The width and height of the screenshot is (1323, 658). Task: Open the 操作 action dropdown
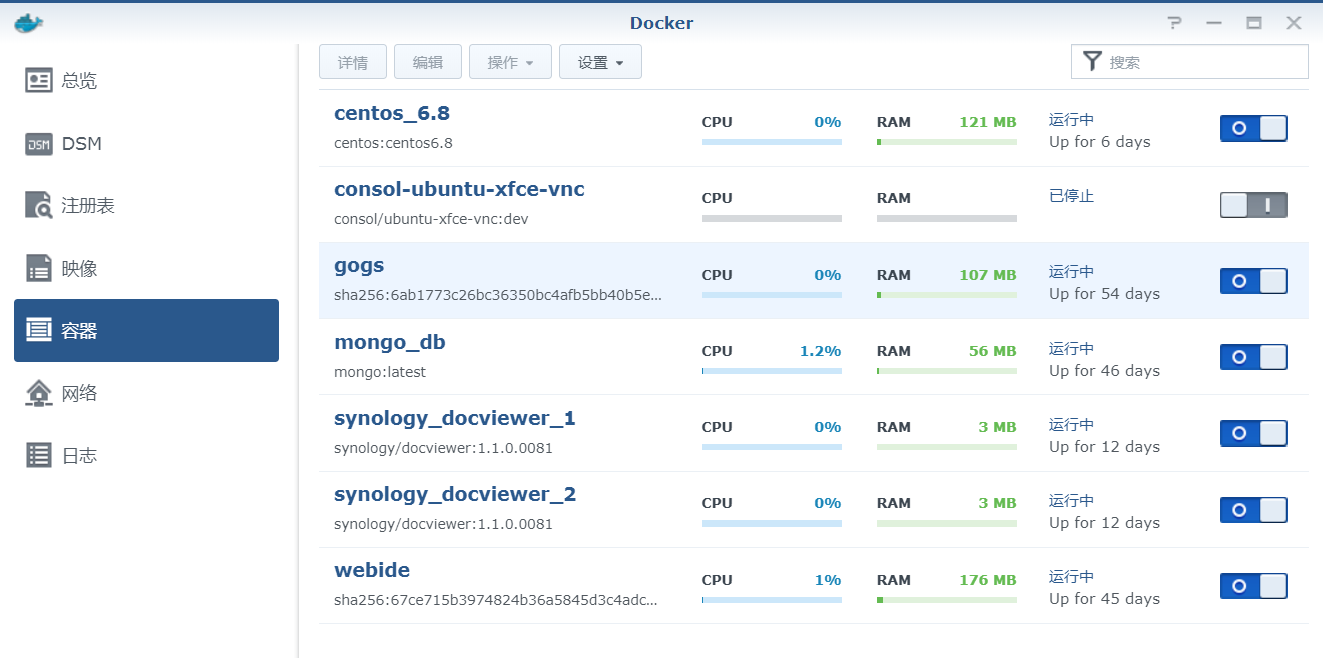click(x=510, y=62)
